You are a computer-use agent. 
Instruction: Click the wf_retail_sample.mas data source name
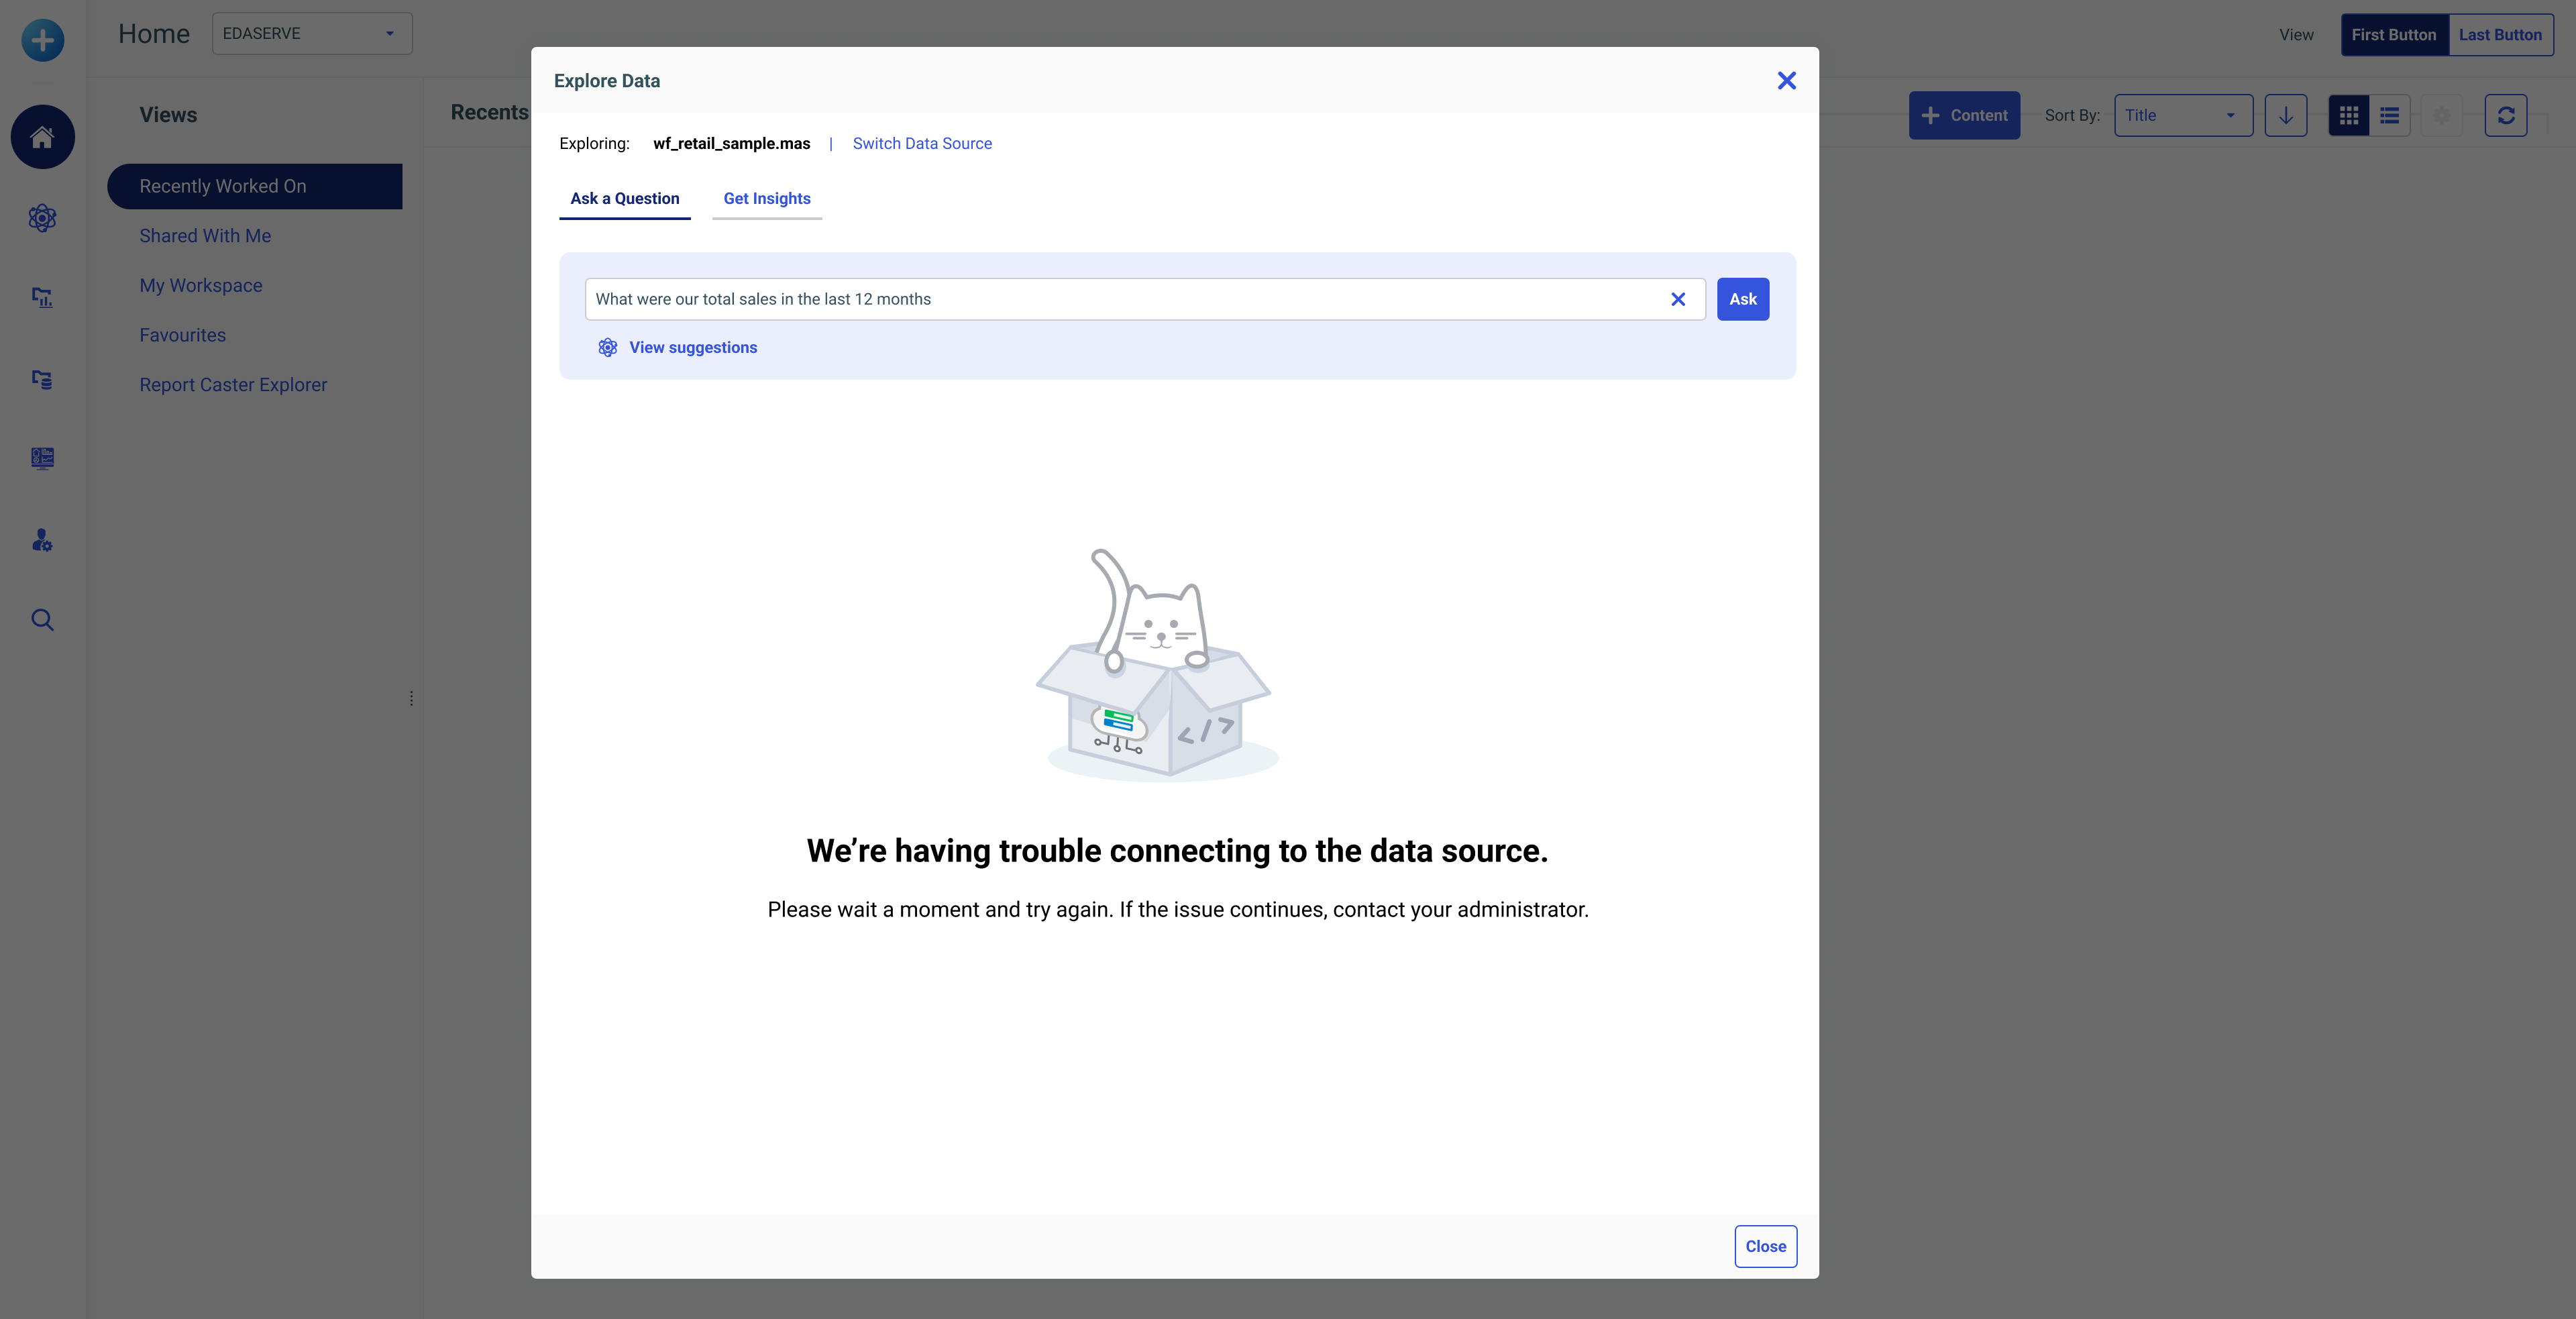tap(732, 143)
